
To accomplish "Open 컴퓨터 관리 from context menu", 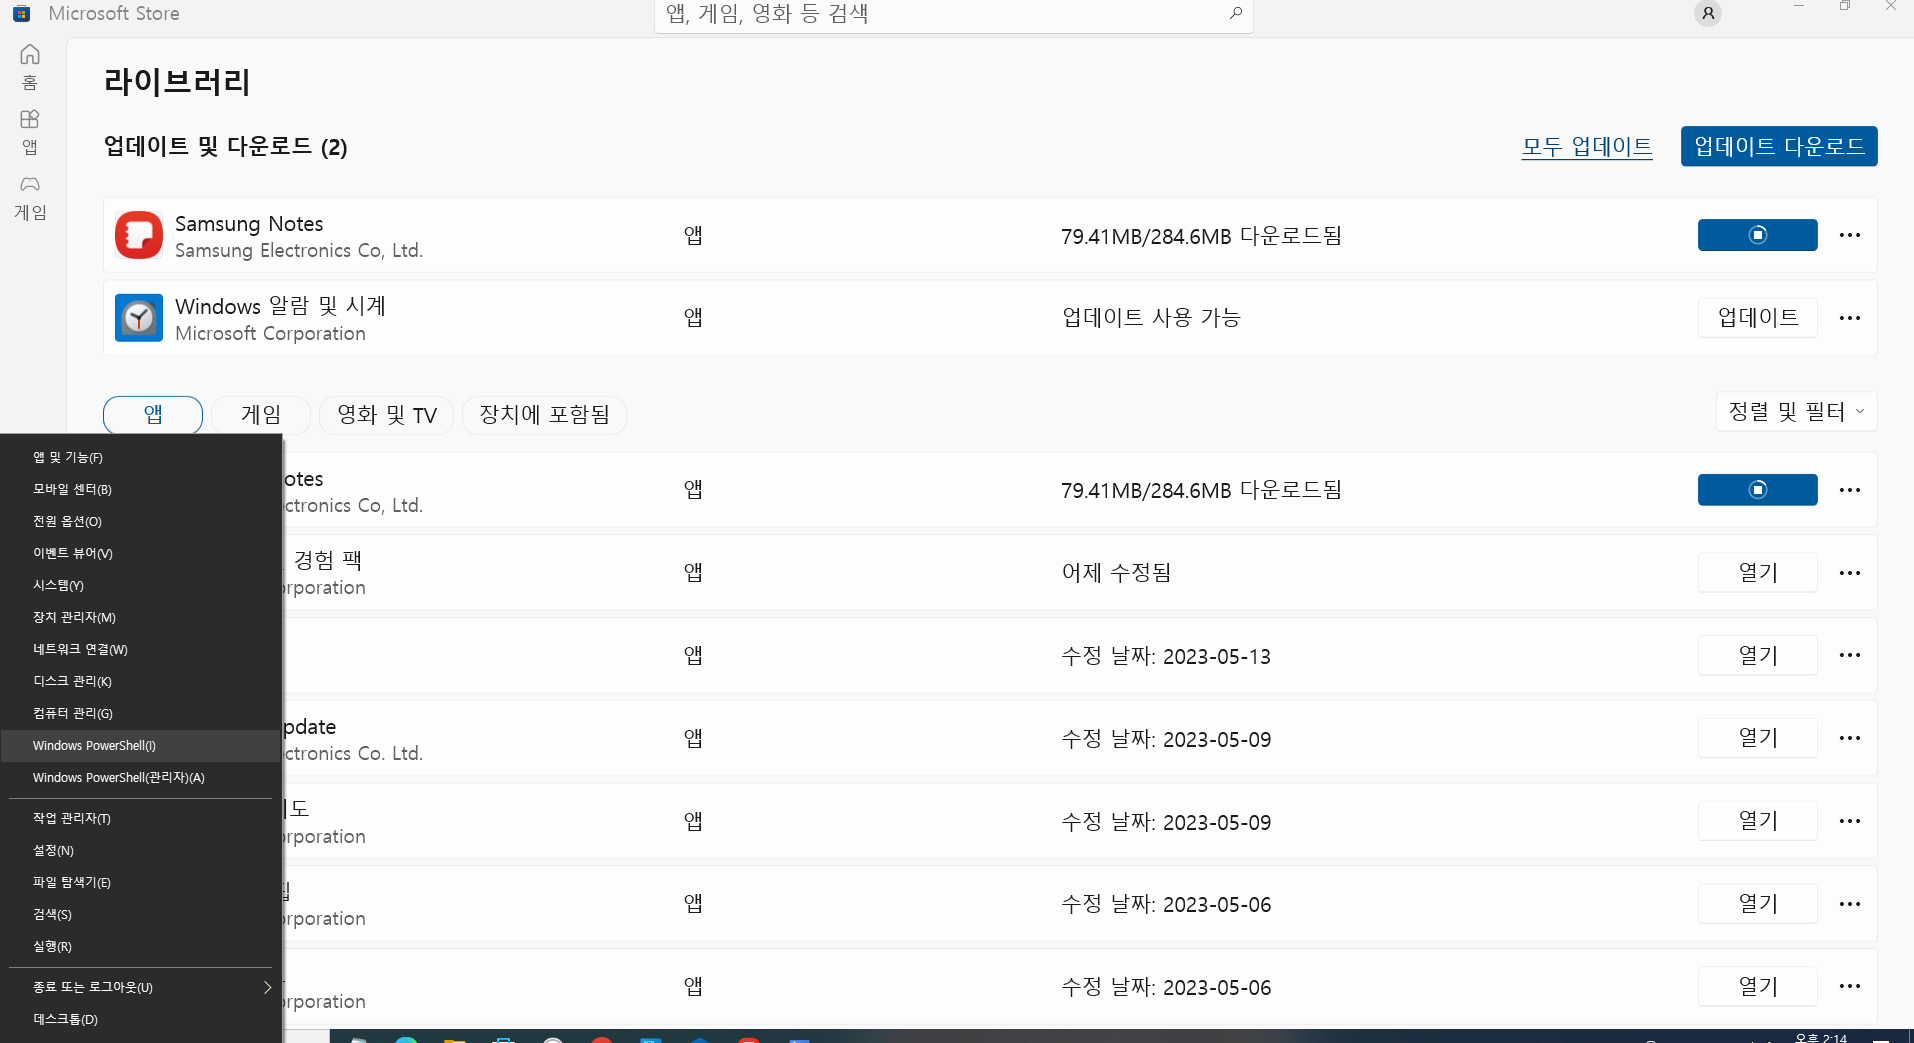I will coord(141,713).
